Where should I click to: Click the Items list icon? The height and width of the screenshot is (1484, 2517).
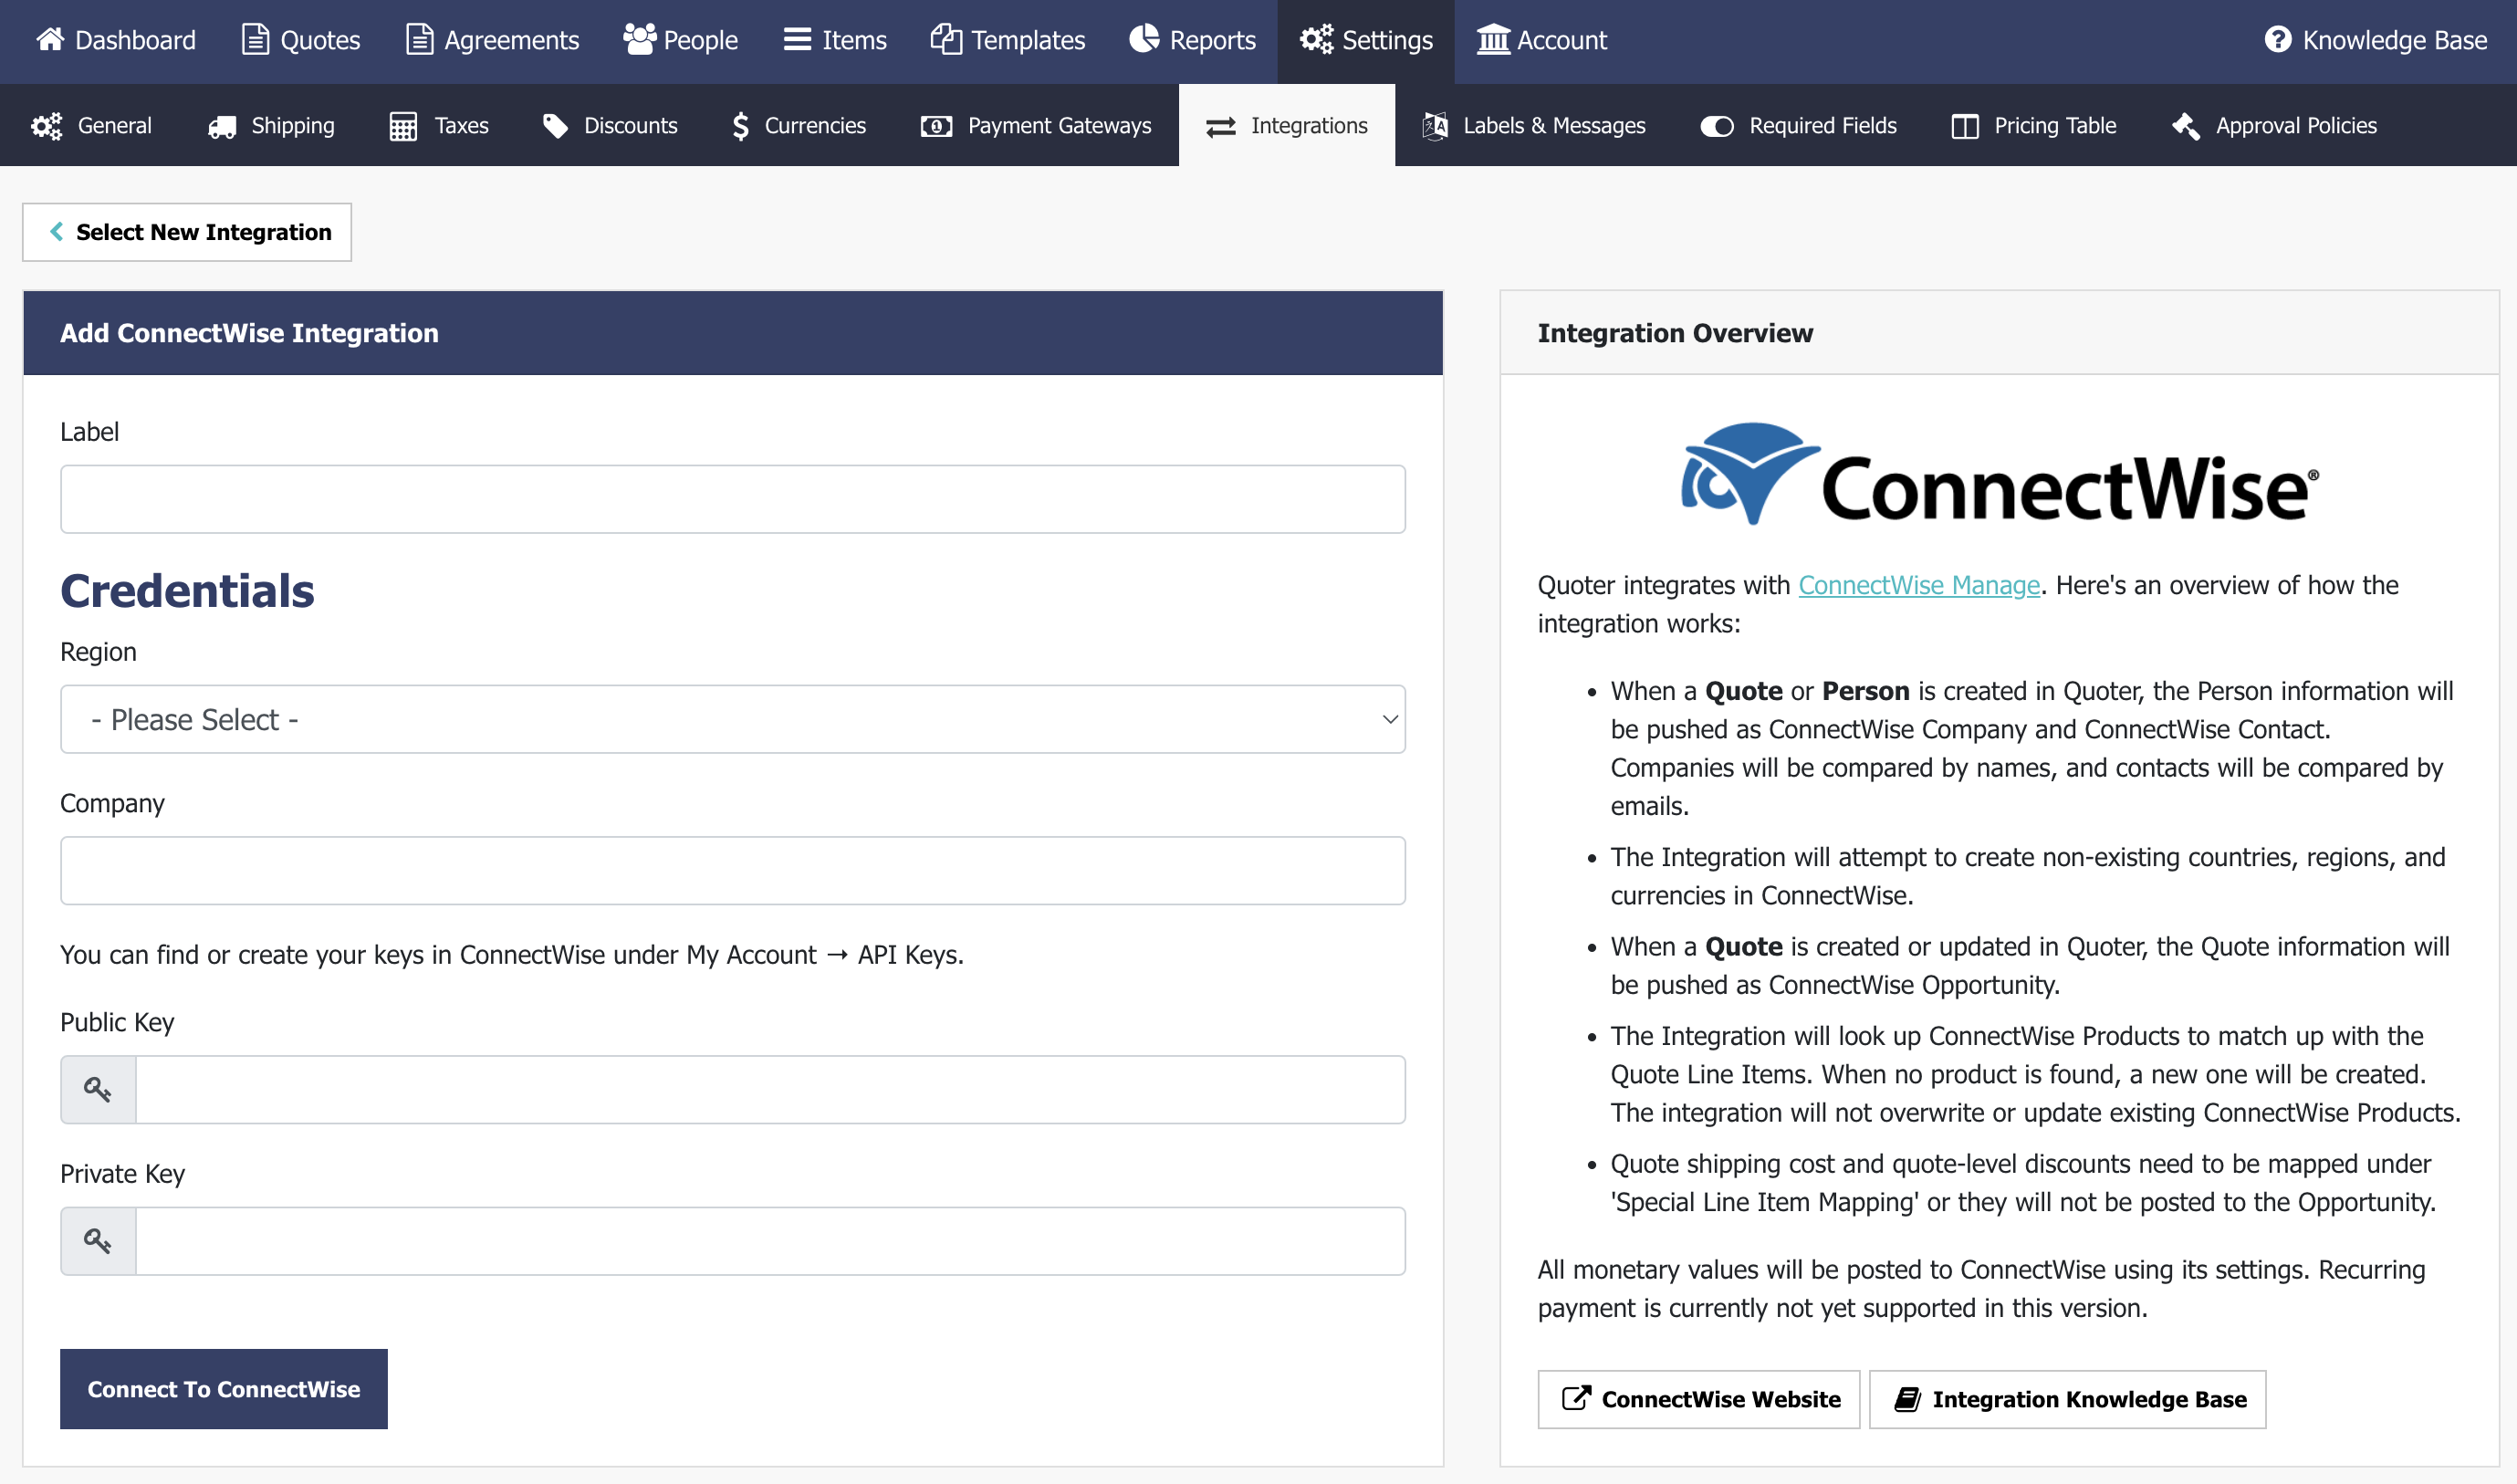click(797, 40)
